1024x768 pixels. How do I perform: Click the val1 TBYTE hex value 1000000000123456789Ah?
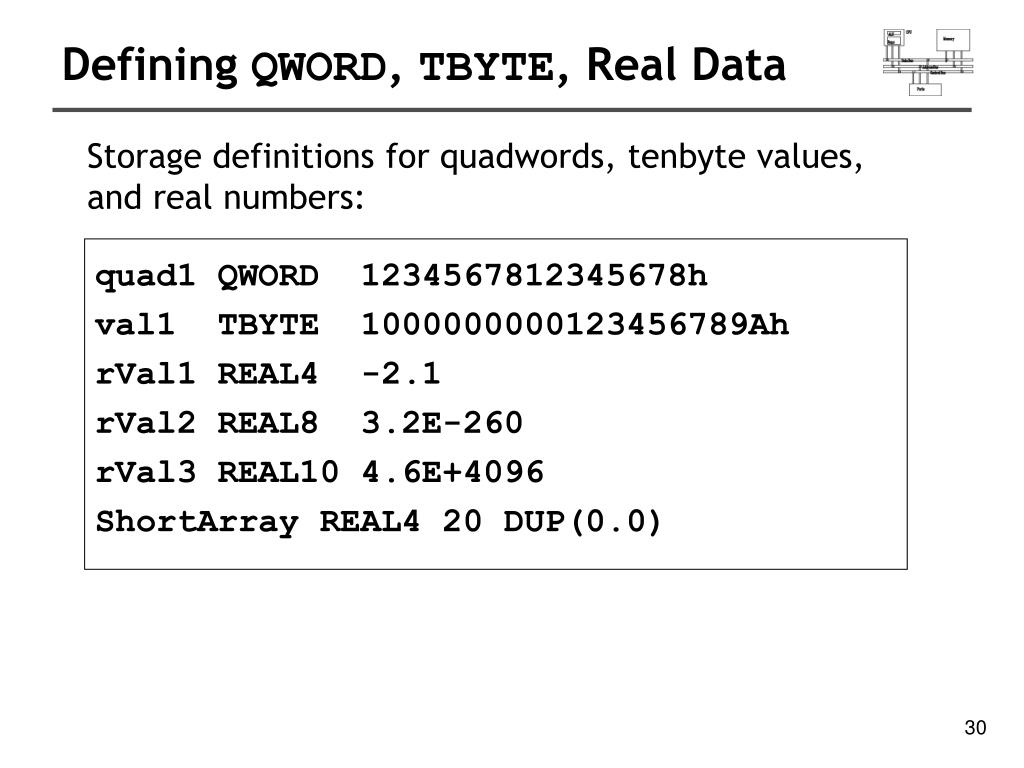(x=575, y=325)
